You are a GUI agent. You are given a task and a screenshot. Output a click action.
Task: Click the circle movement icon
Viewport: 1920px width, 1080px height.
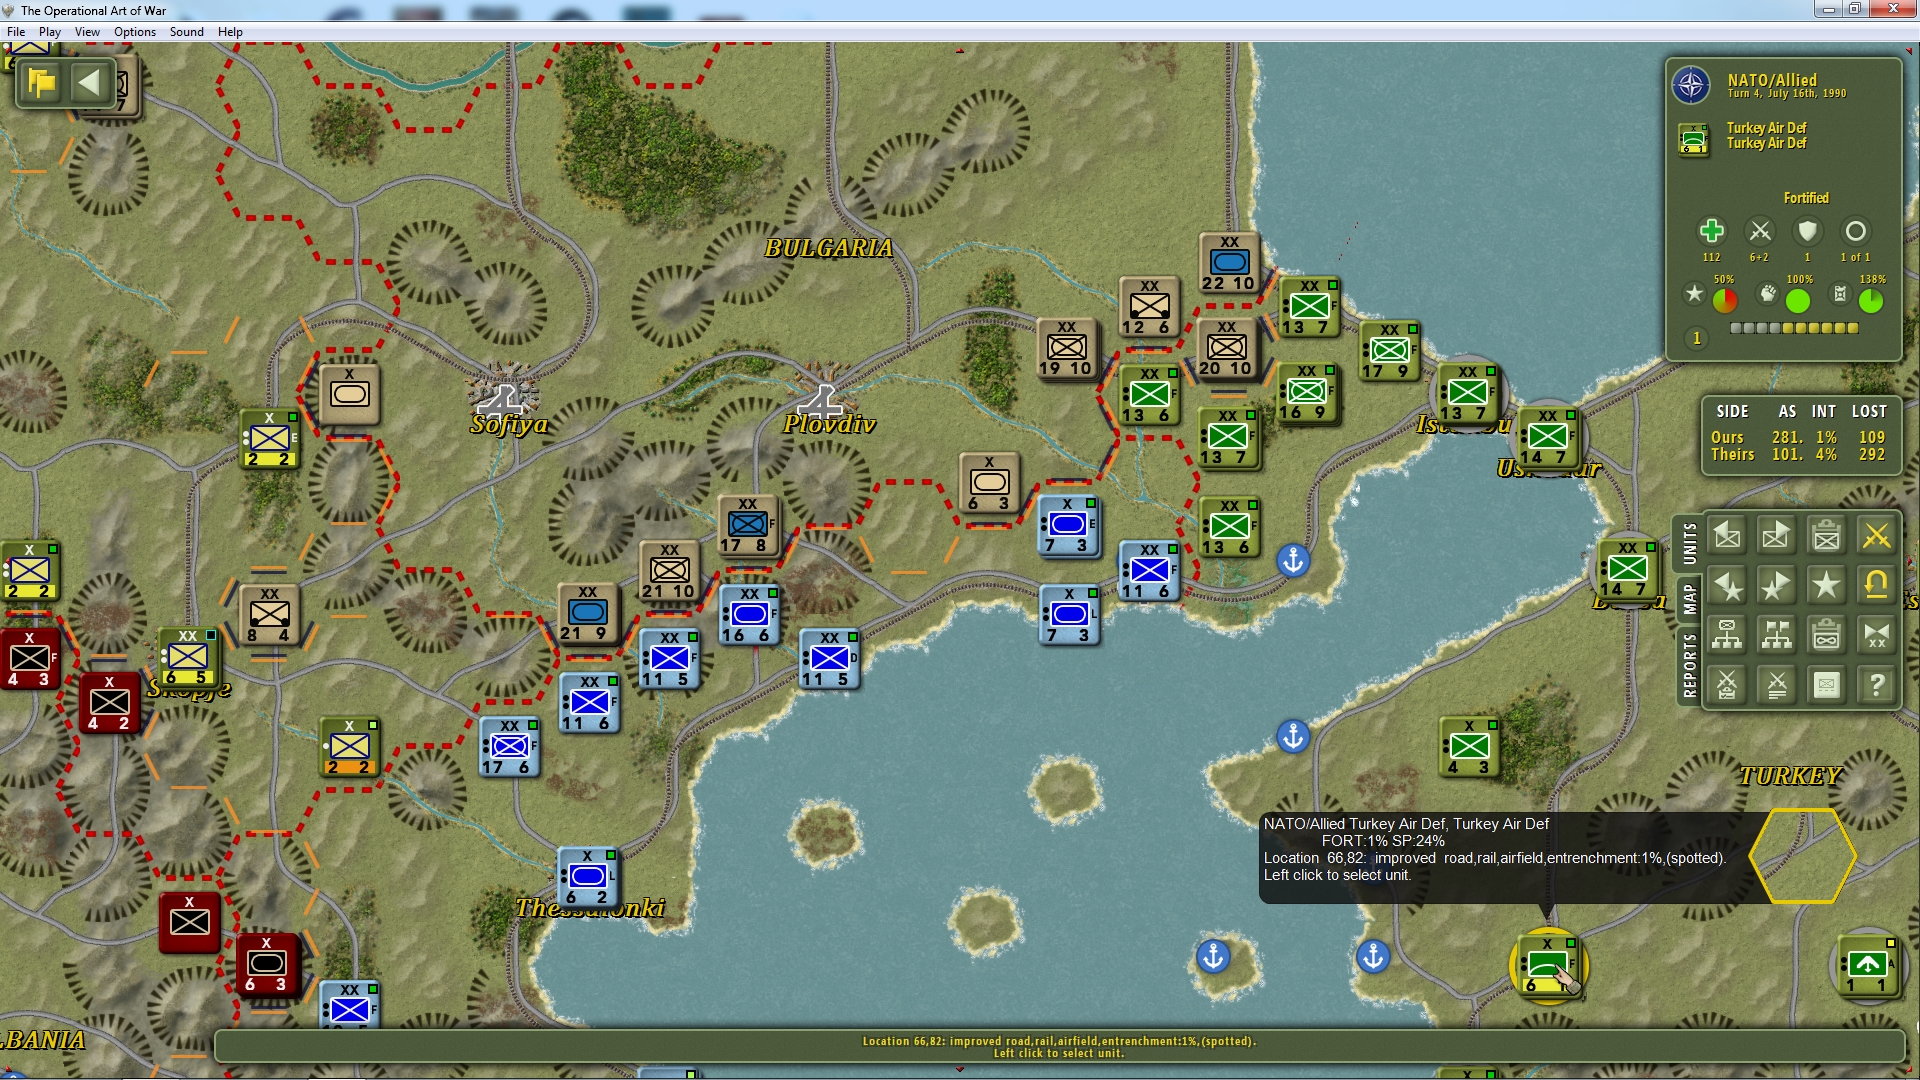1855,231
